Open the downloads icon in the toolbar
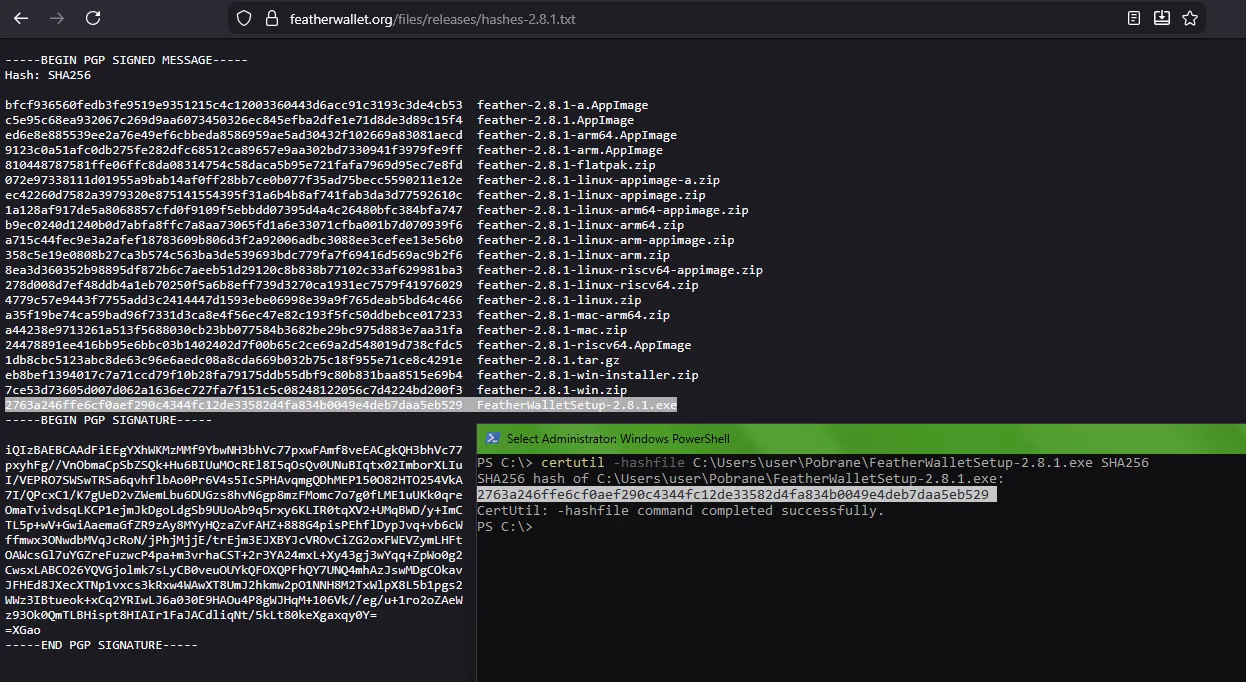 (x=1161, y=18)
